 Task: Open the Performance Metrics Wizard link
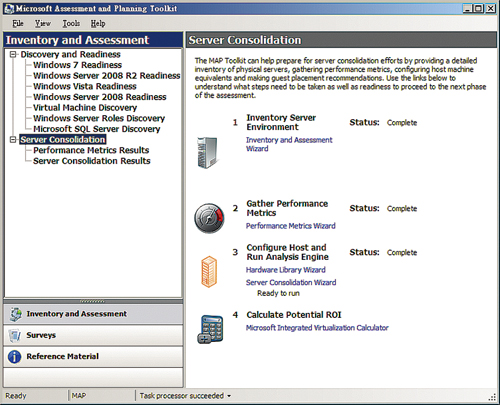click(x=291, y=226)
